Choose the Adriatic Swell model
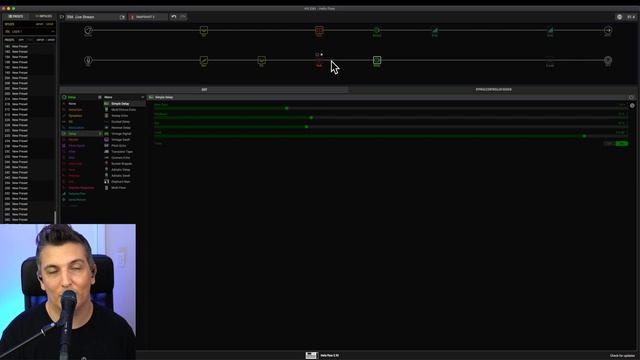 (x=121, y=176)
